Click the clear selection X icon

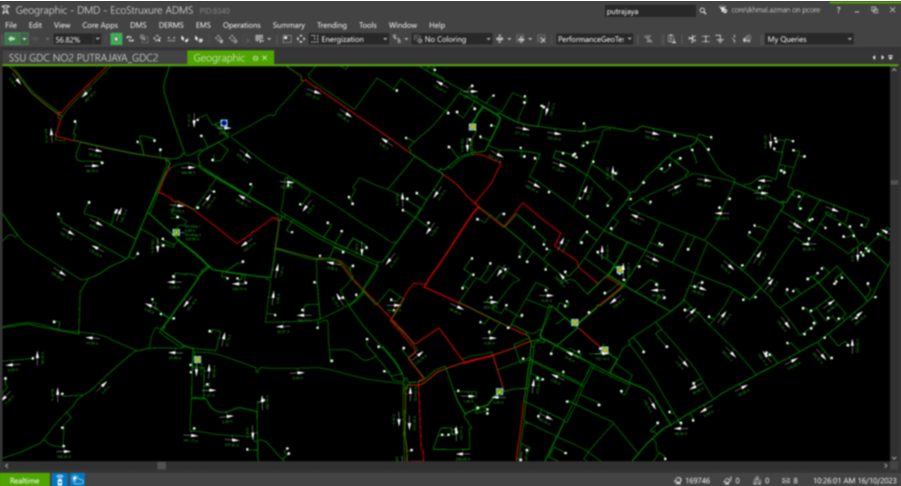[542, 39]
